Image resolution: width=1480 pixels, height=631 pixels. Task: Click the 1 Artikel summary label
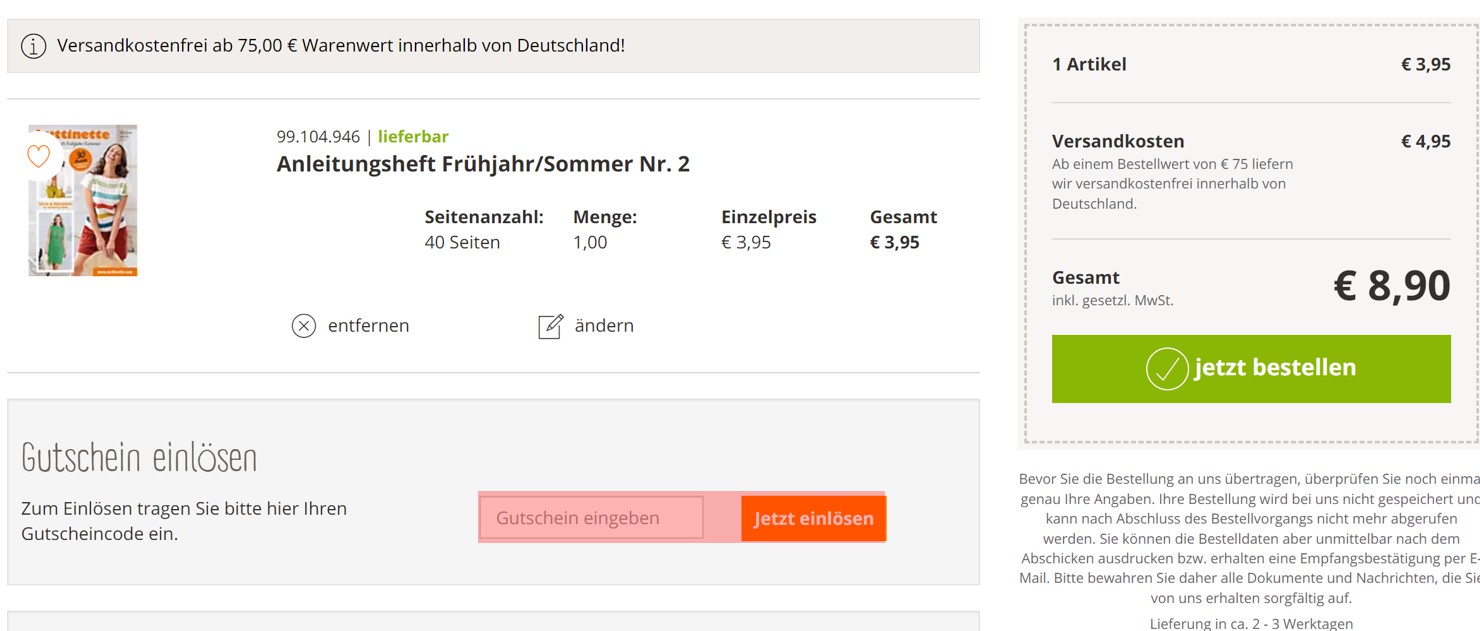[1089, 64]
